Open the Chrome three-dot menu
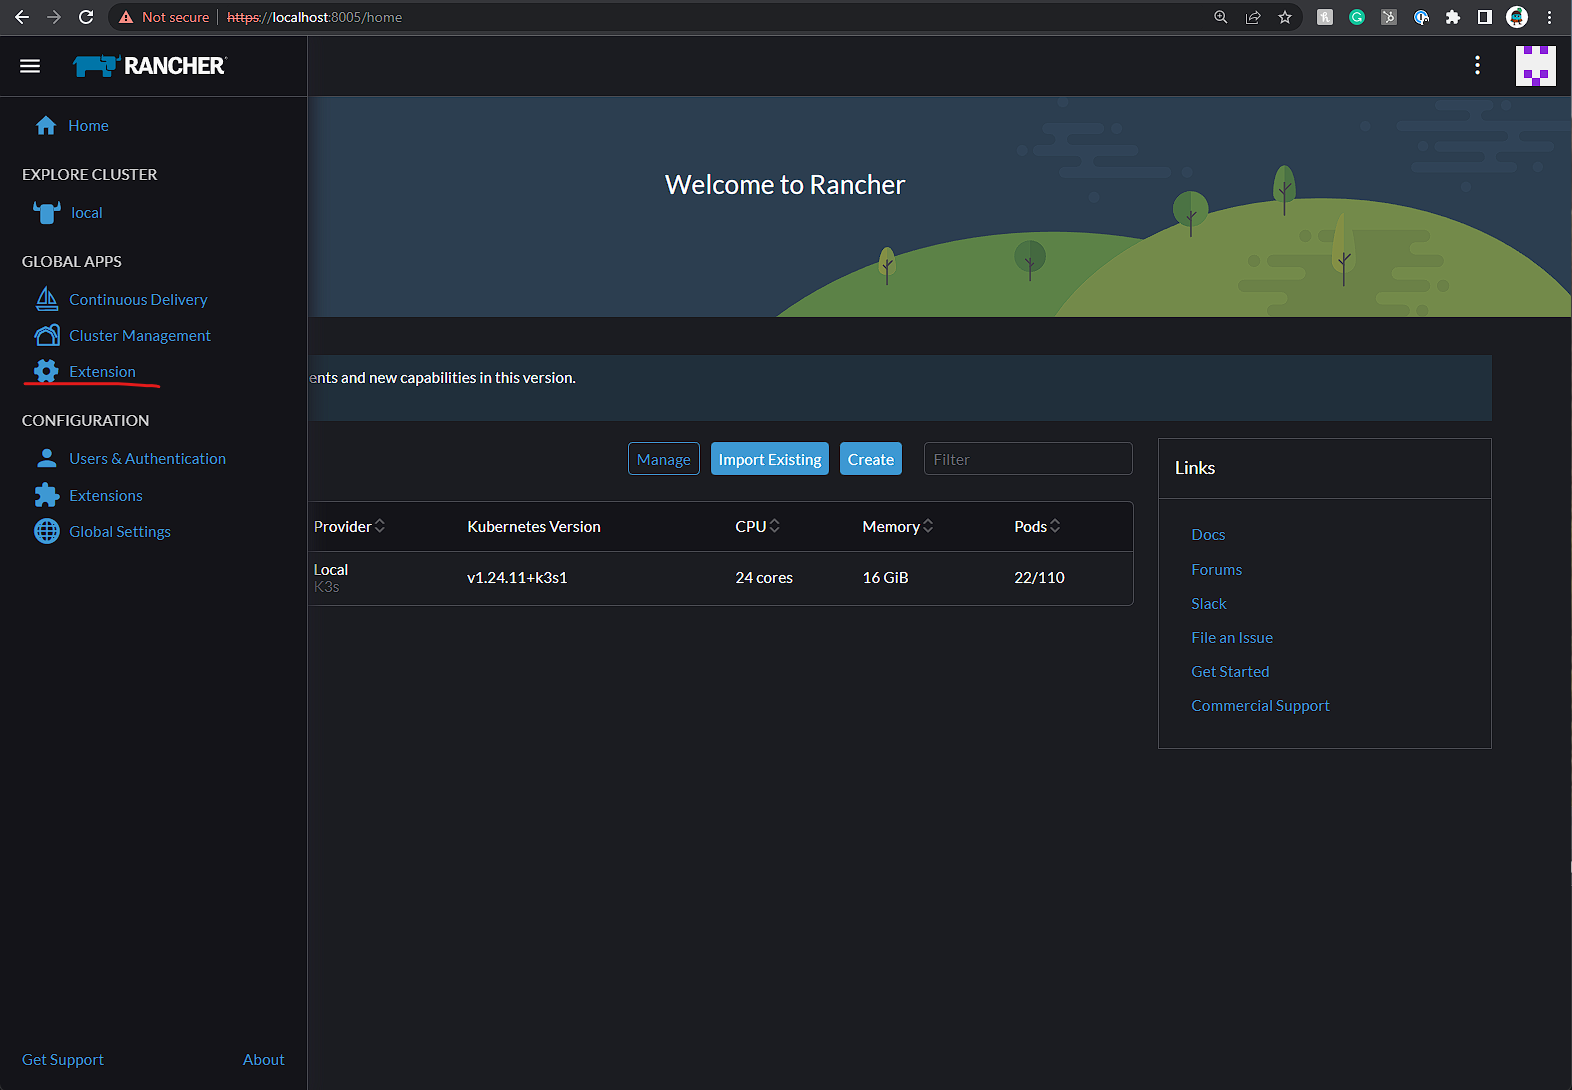1572x1090 pixels. click(x=1549, y=17)
